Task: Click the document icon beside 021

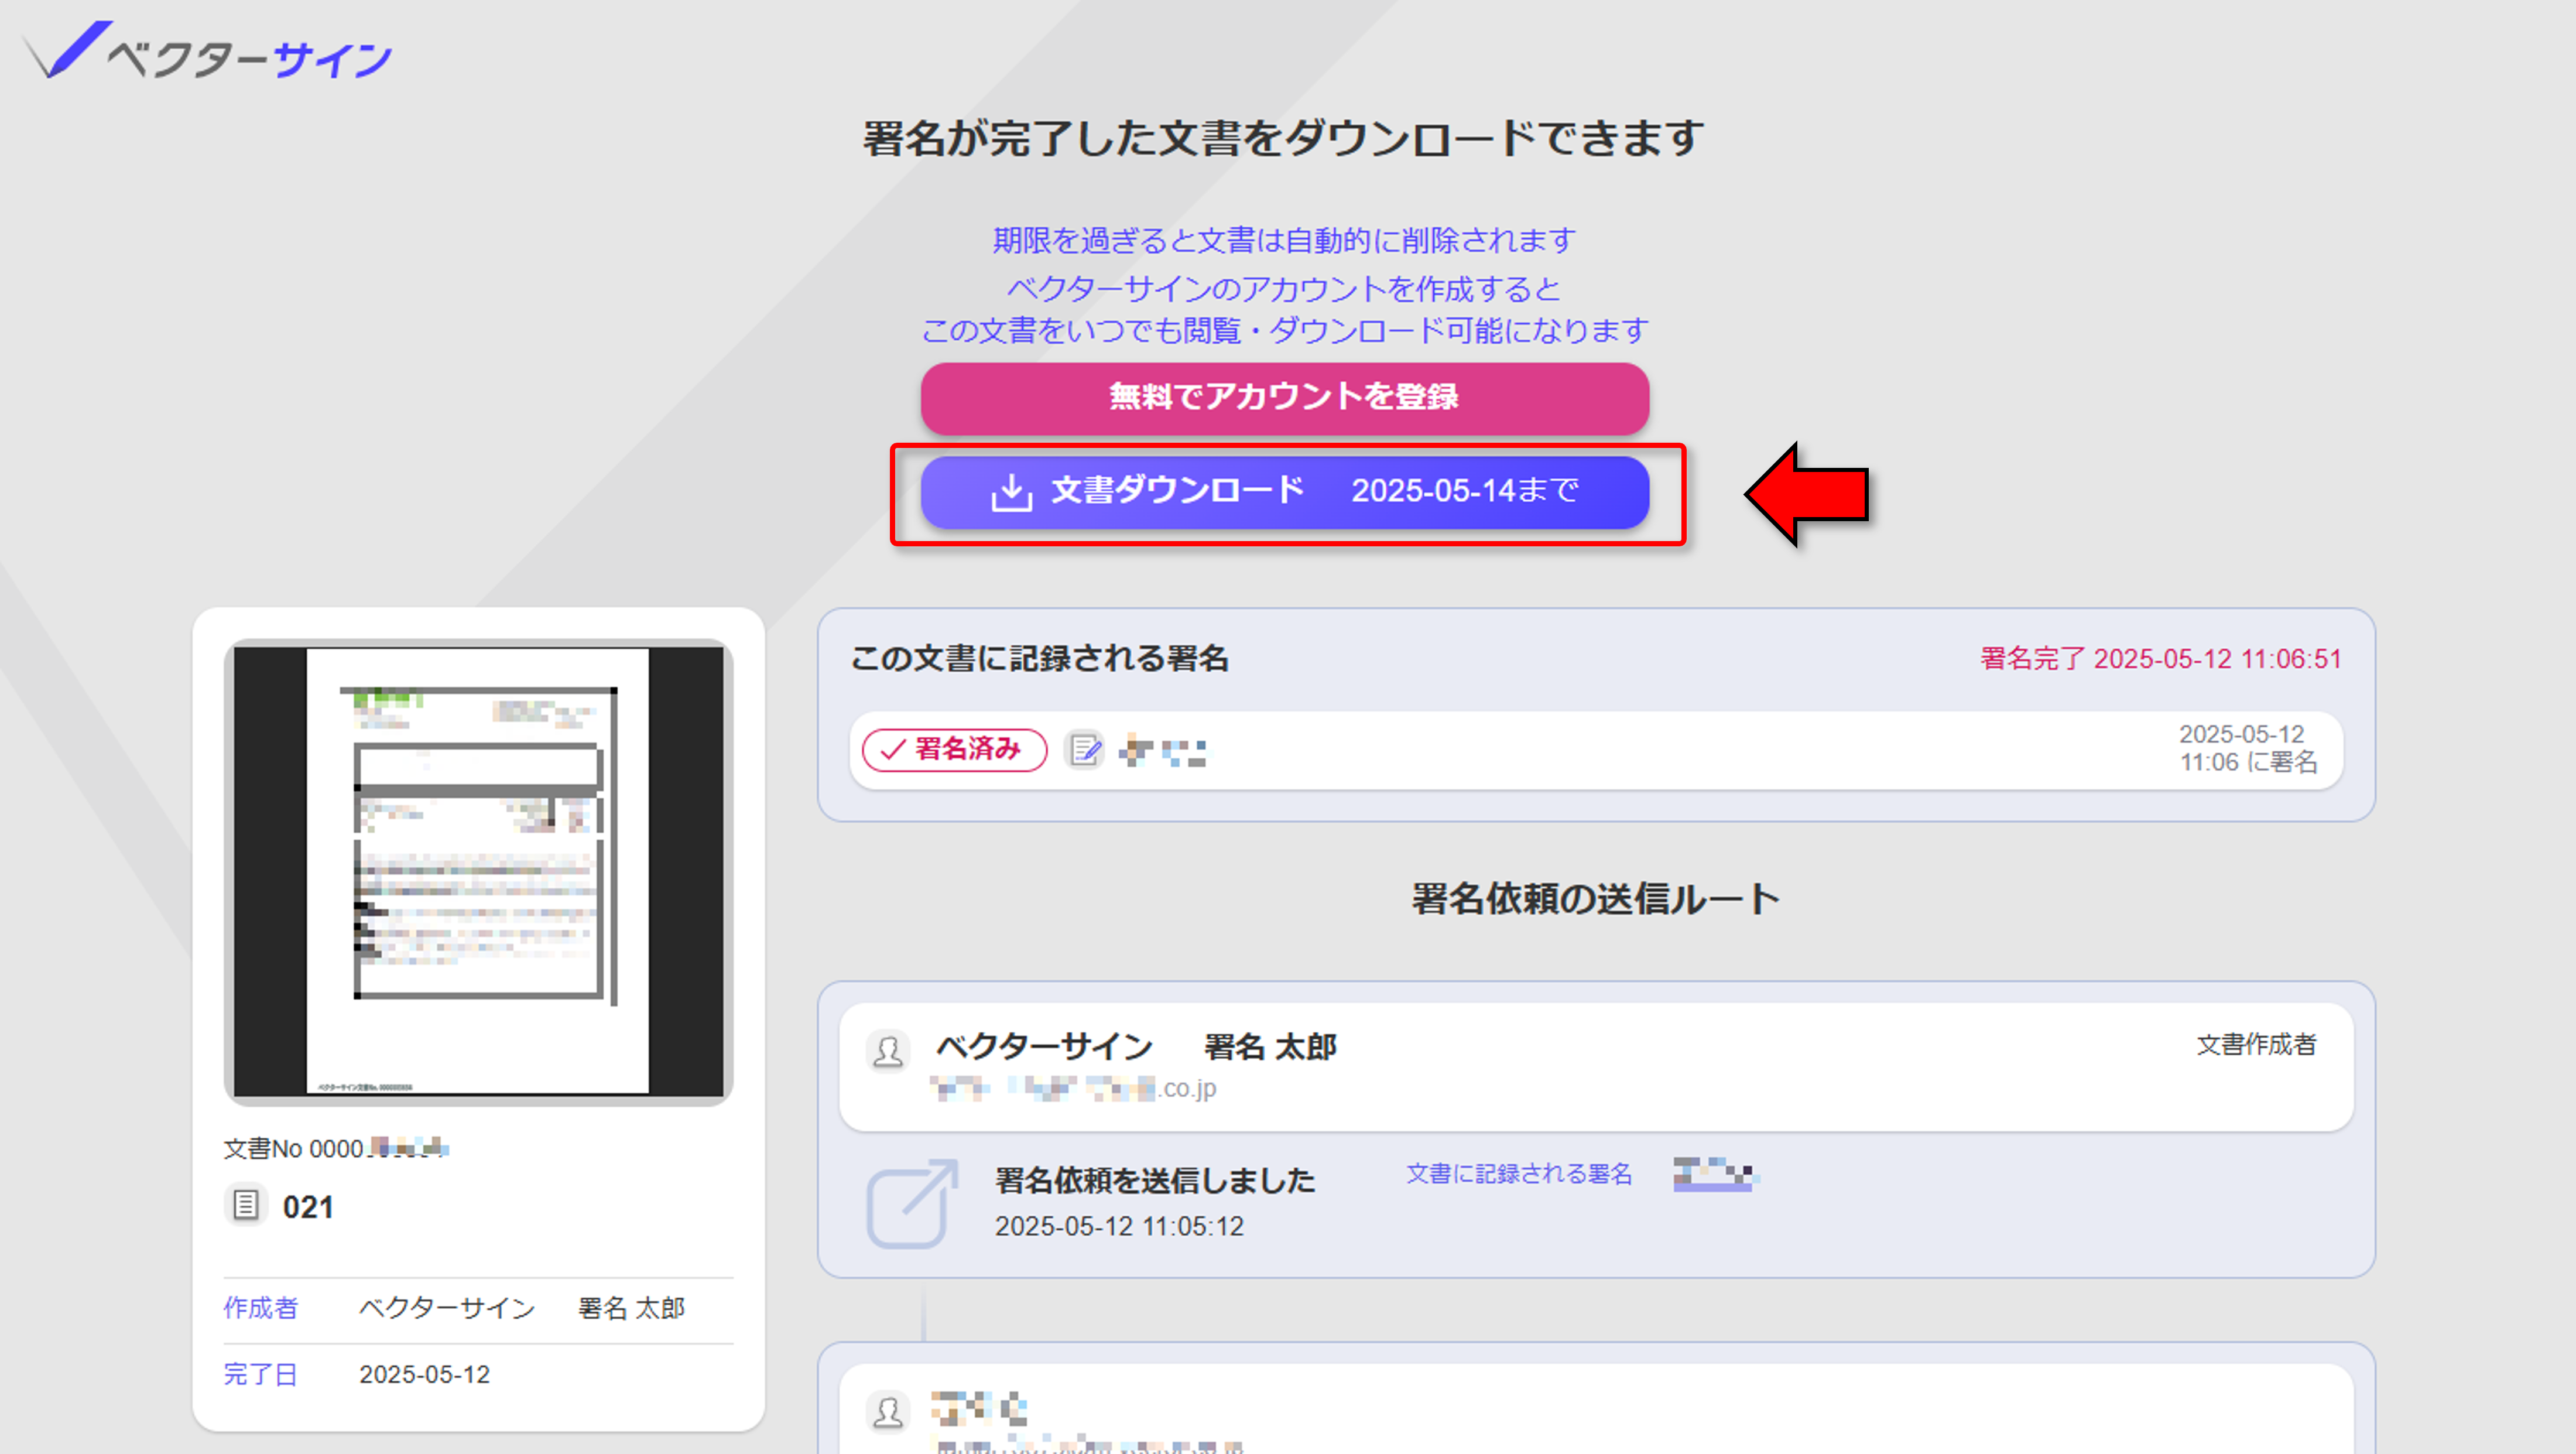Action: [245, 1205]
